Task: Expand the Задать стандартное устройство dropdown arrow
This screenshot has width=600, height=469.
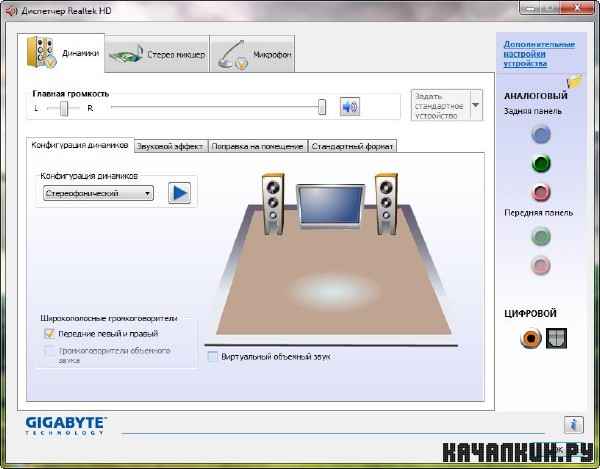Action: 476,105
